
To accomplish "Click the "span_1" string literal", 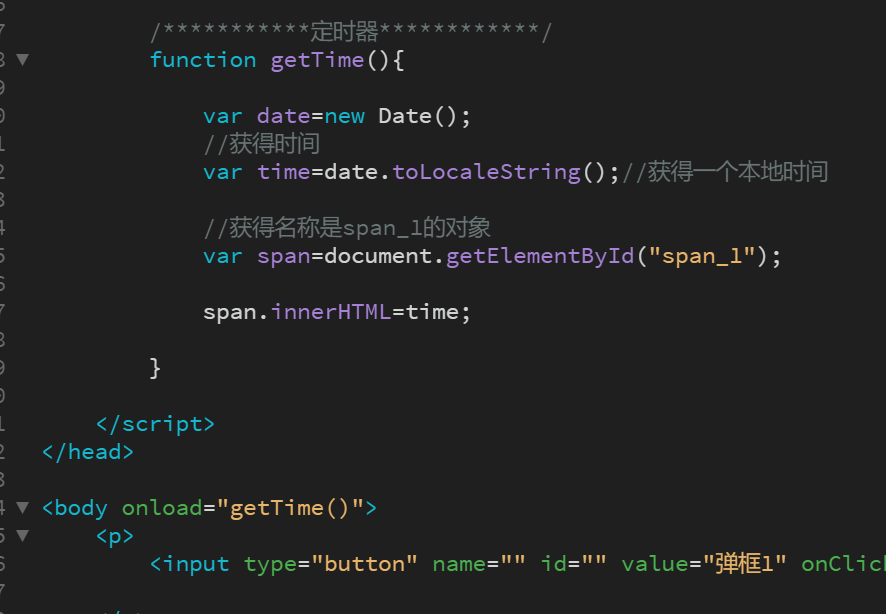I will click(x=702, y=256).
